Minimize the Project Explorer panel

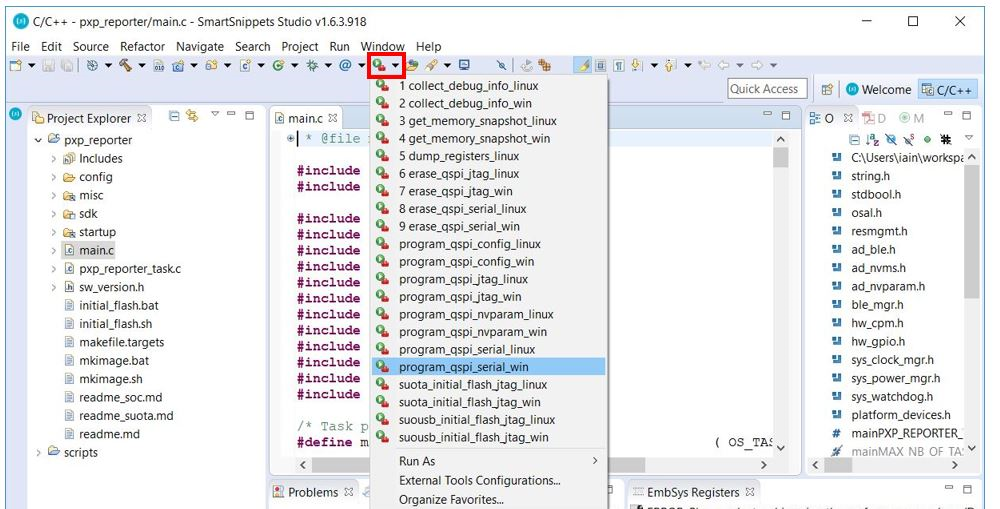point(232,114)
